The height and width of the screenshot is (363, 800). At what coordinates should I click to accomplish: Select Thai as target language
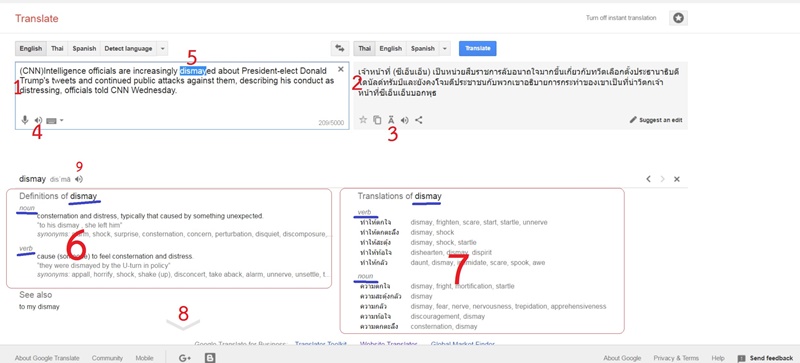click(x=364, y=49)
